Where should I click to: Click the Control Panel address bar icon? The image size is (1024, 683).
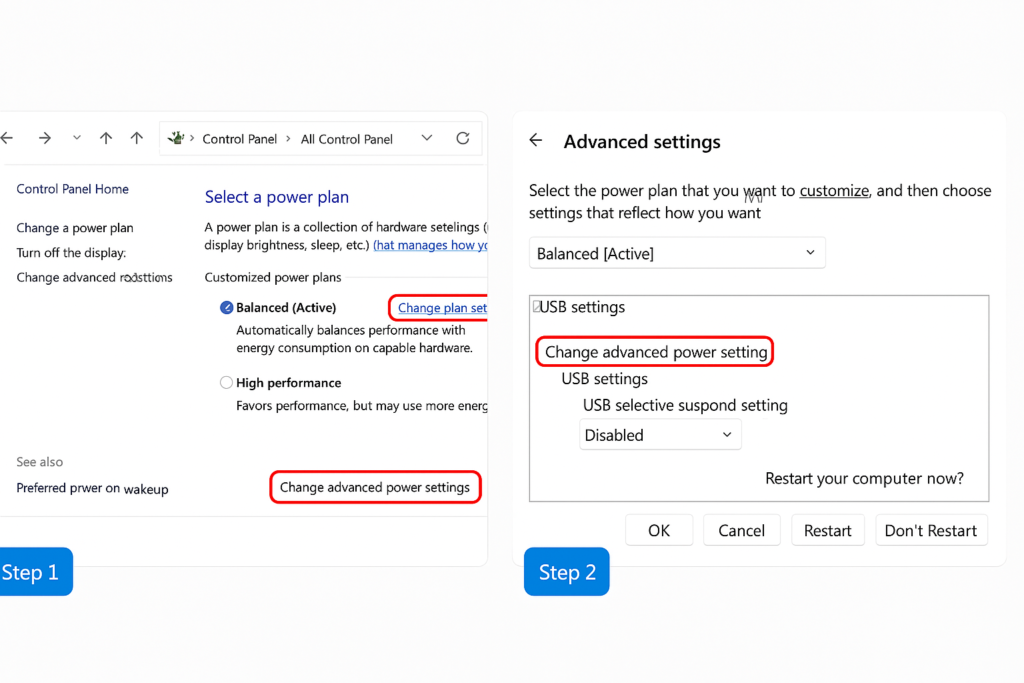pyautogui.click(x=176, y=138)
